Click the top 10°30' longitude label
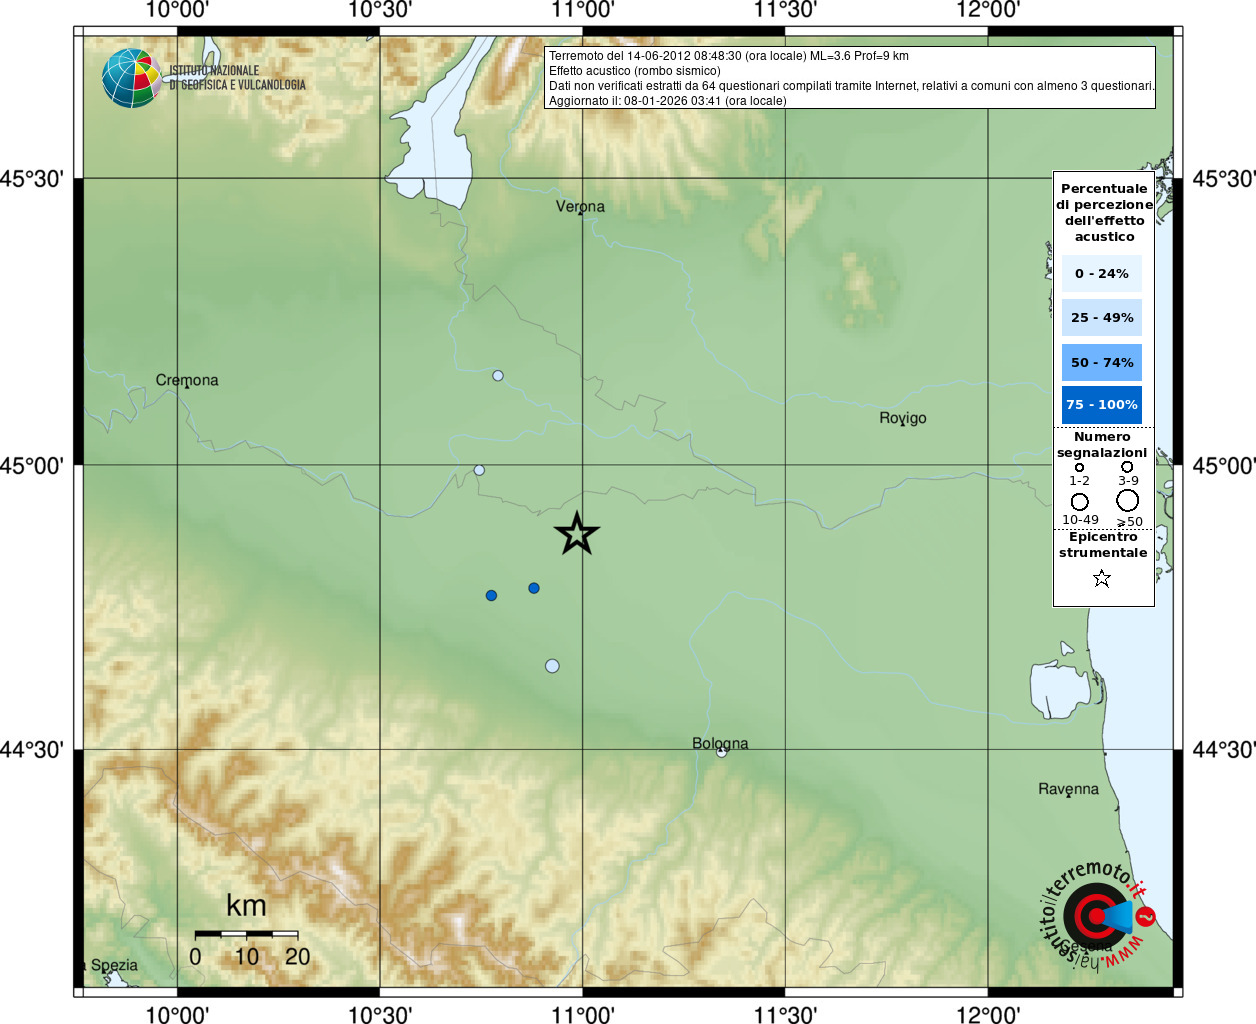The width and height of the screenshot is (1256, 1024). 380,10
